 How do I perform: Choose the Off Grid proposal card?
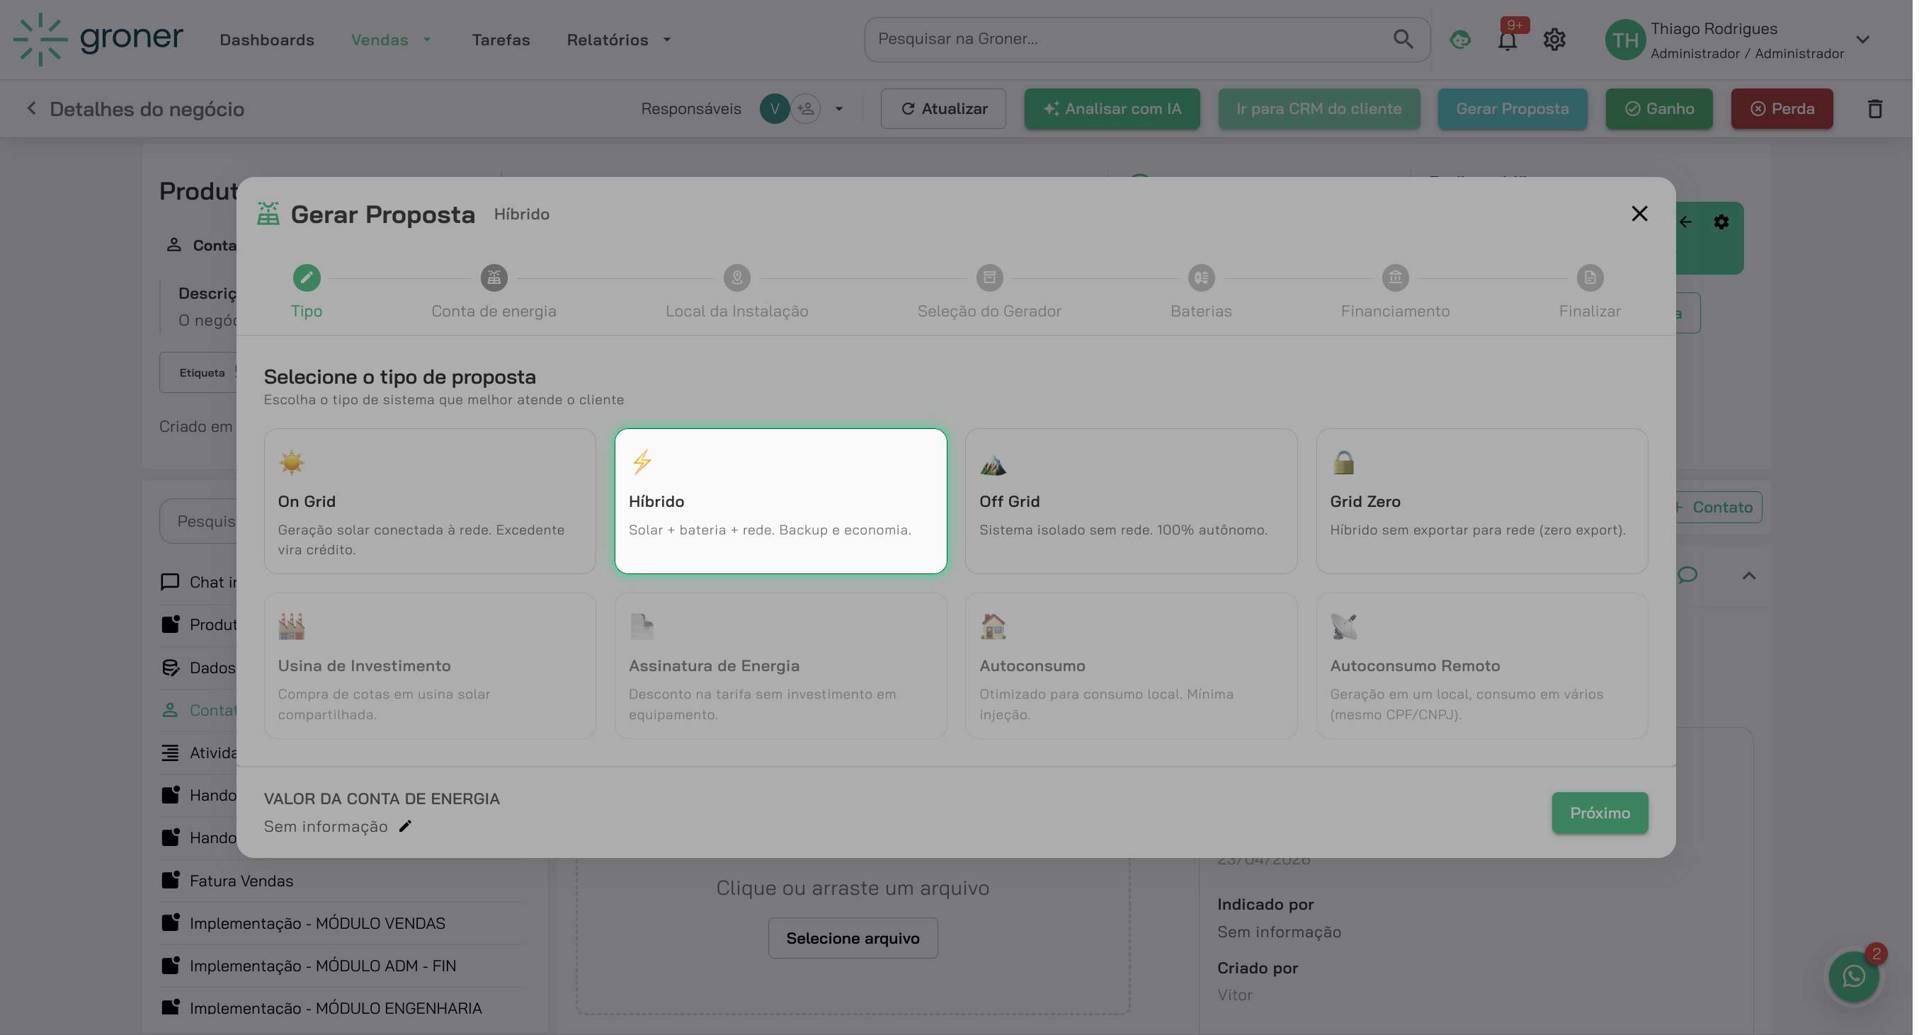[1130, 501]
